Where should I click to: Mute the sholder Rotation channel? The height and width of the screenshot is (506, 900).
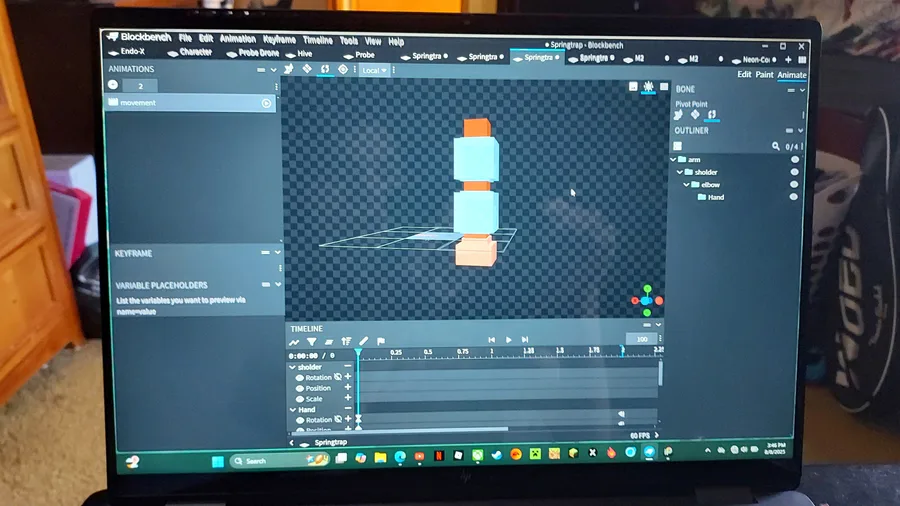coord(300,378)
